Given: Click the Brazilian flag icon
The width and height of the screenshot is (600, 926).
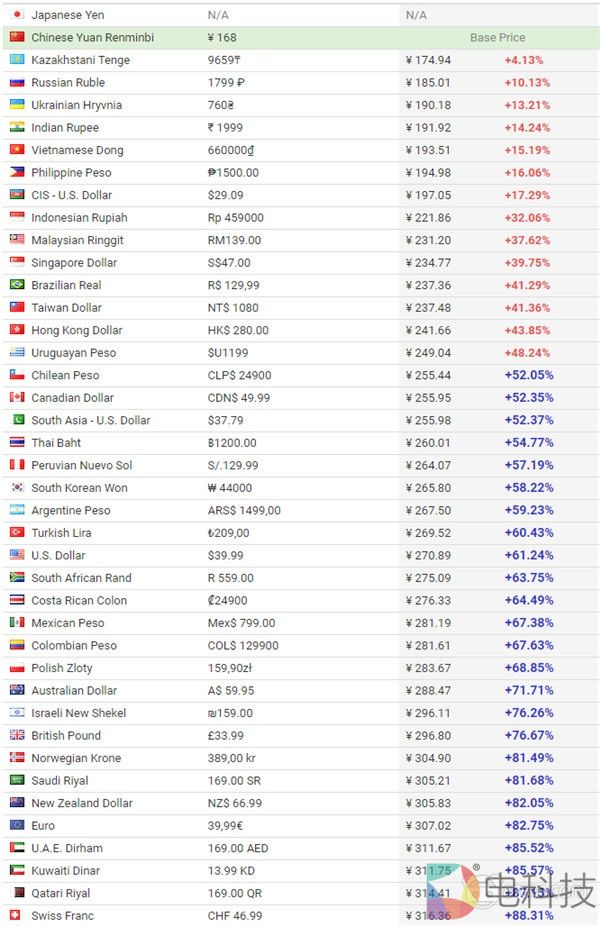Looking at the screenshot, I should click(x=17, y=285).
